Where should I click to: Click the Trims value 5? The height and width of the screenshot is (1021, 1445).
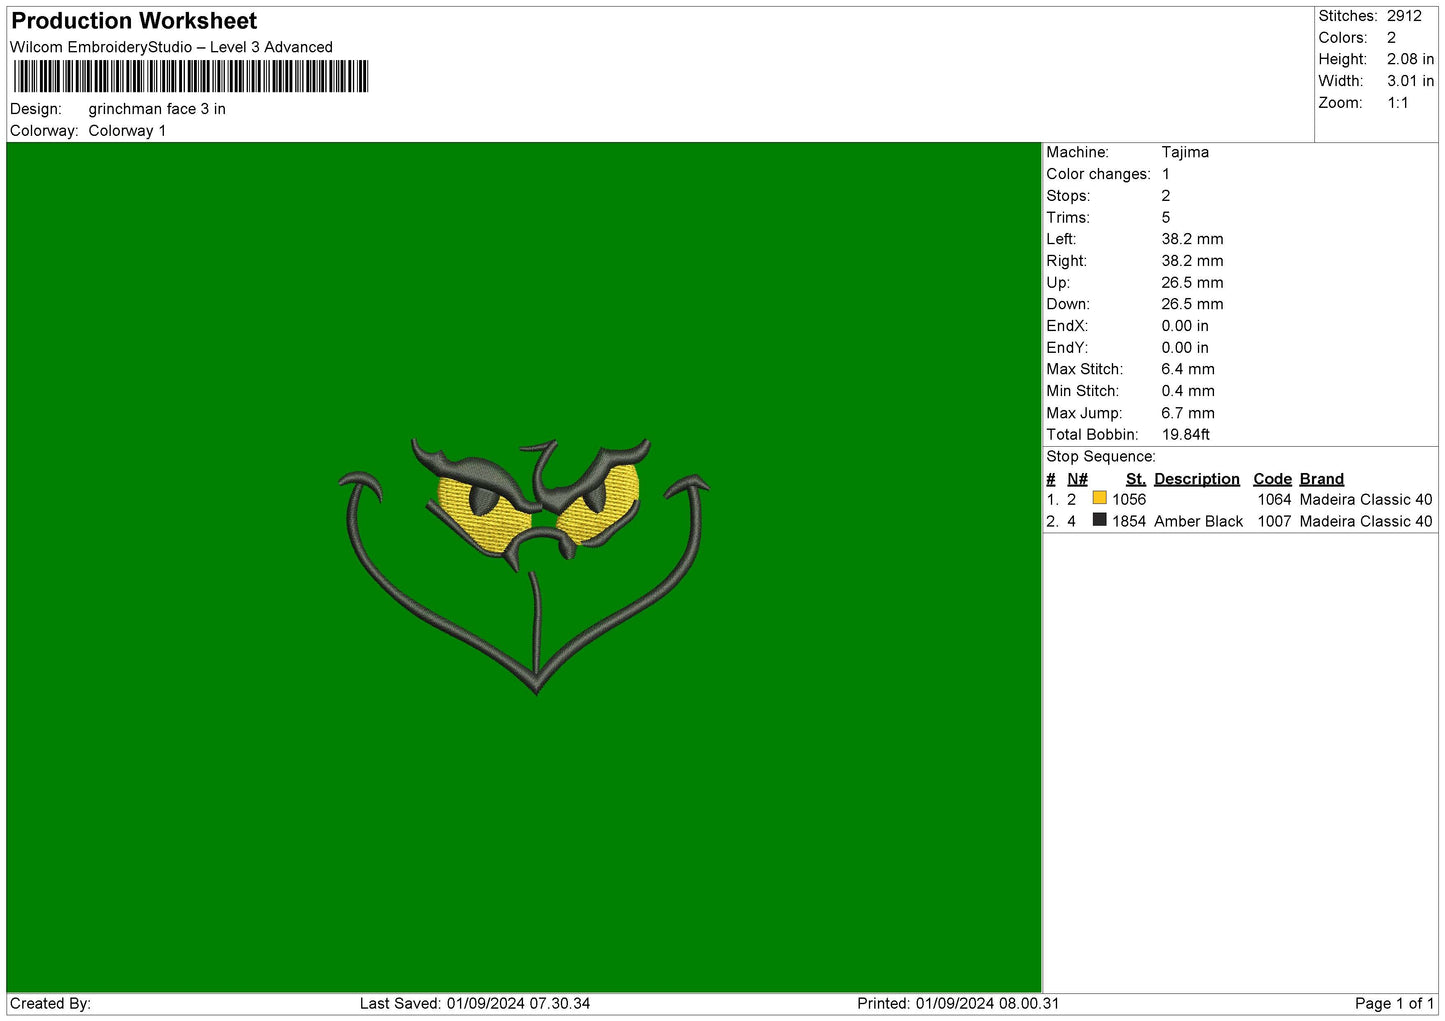pyautogui.click(x=1166, y=218)
